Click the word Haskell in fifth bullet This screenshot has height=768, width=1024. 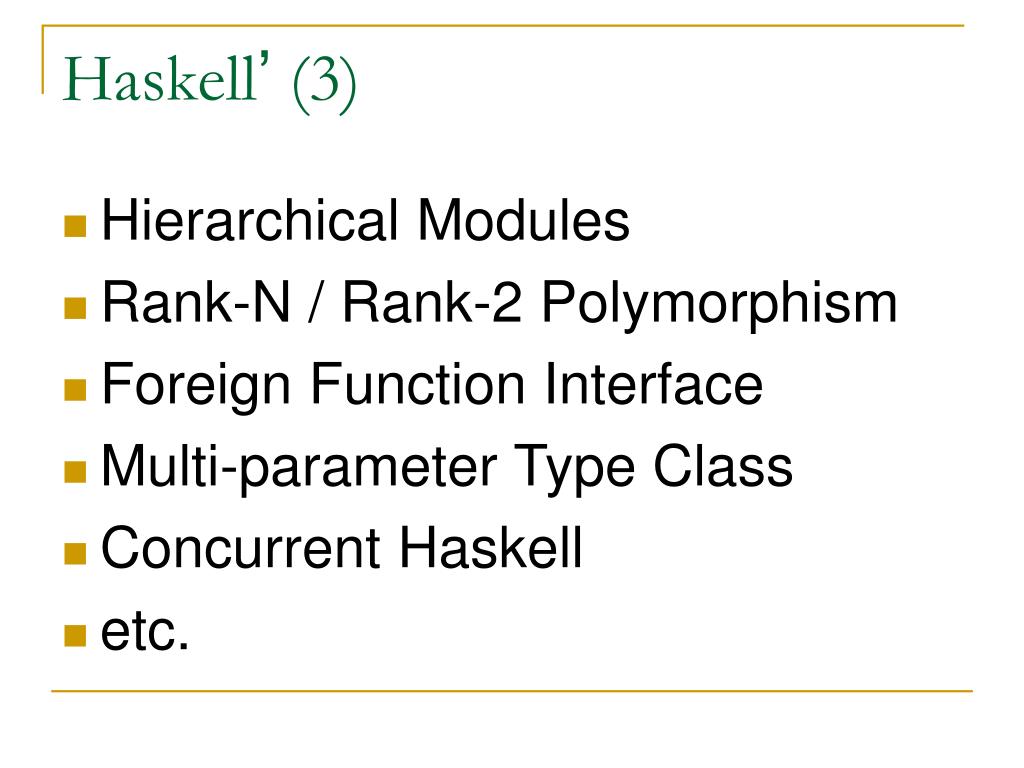click(490, 547)
